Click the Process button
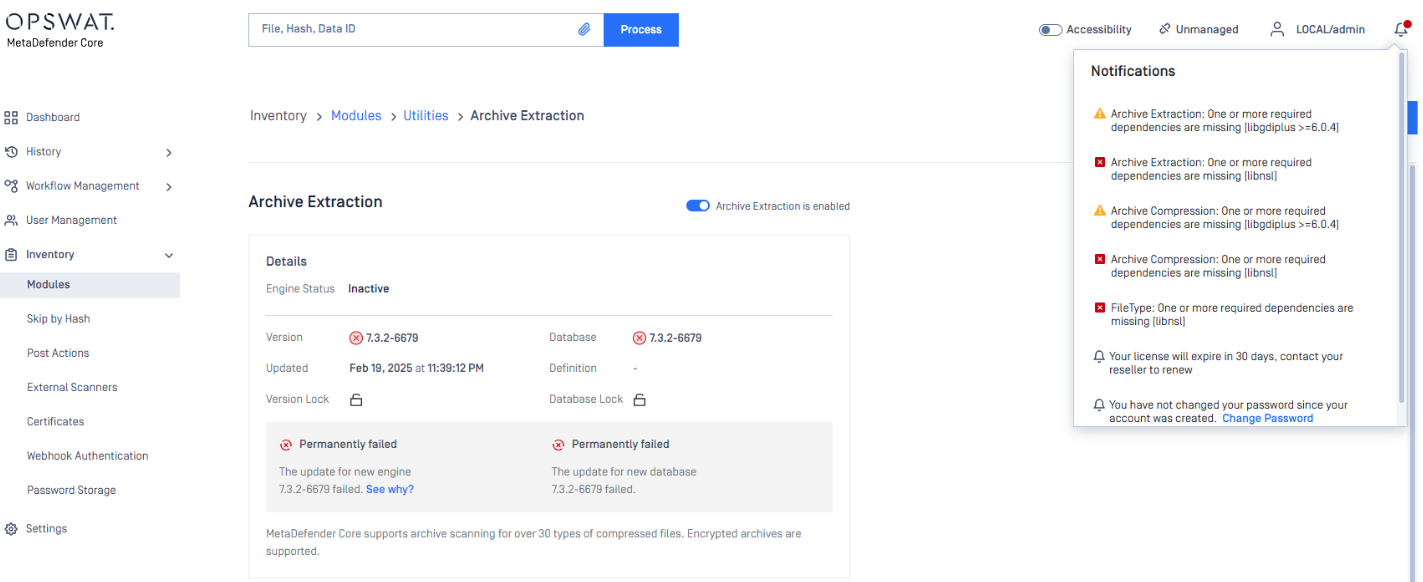The height and width of the screenshot is (582, 1423). 641,30
